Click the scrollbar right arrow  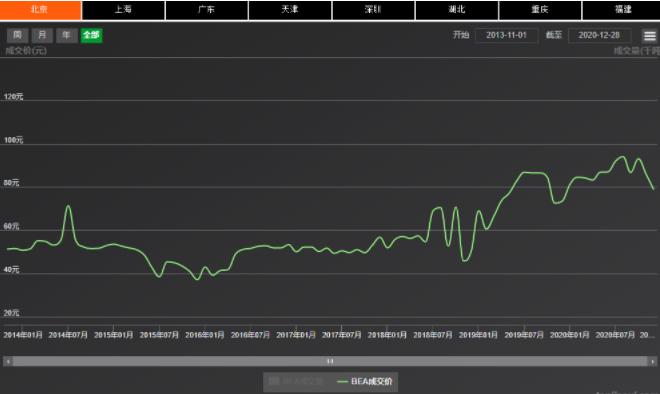[652, 361]
